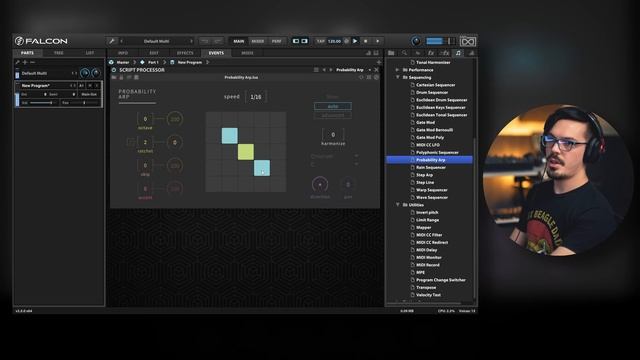This screenshot has height=360, width=640.
Task: Open the INFO tab
Action: pyautogui.click(x=123, y=53)
